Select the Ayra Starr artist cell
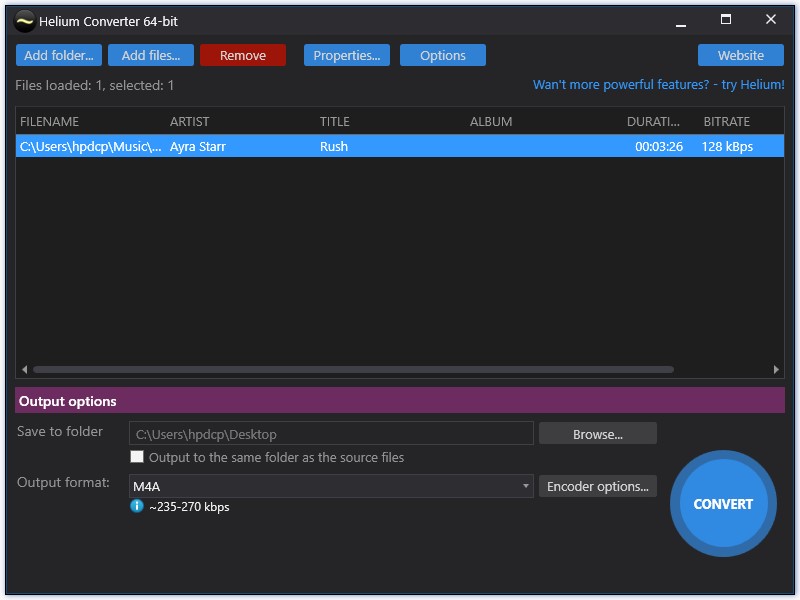 click(x=197, y=146)
